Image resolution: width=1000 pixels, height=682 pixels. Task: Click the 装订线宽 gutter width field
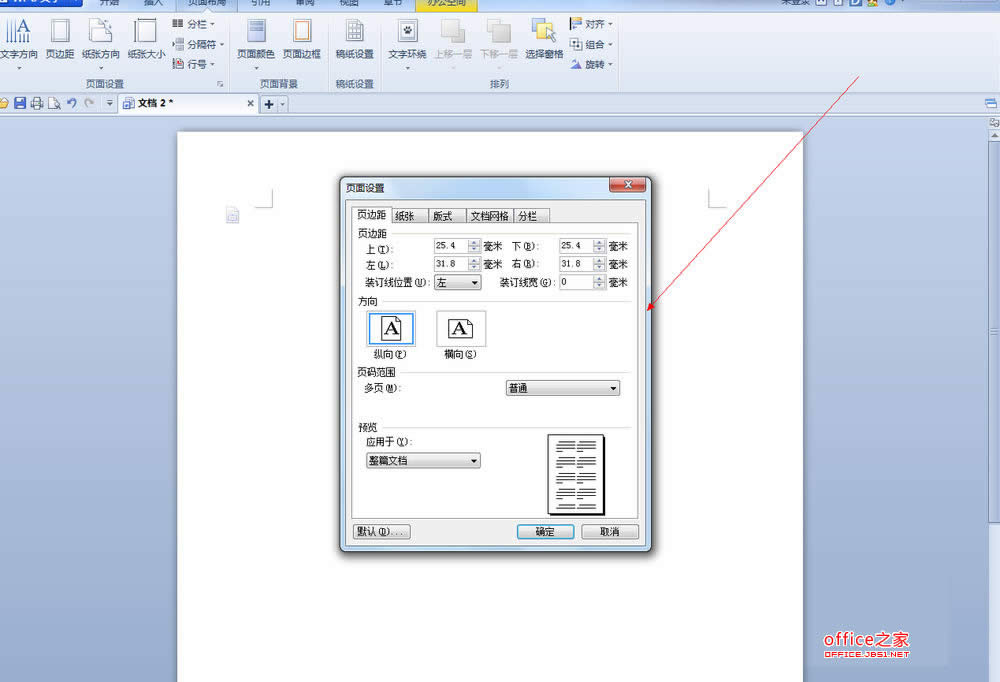click(x=576, y=282)
